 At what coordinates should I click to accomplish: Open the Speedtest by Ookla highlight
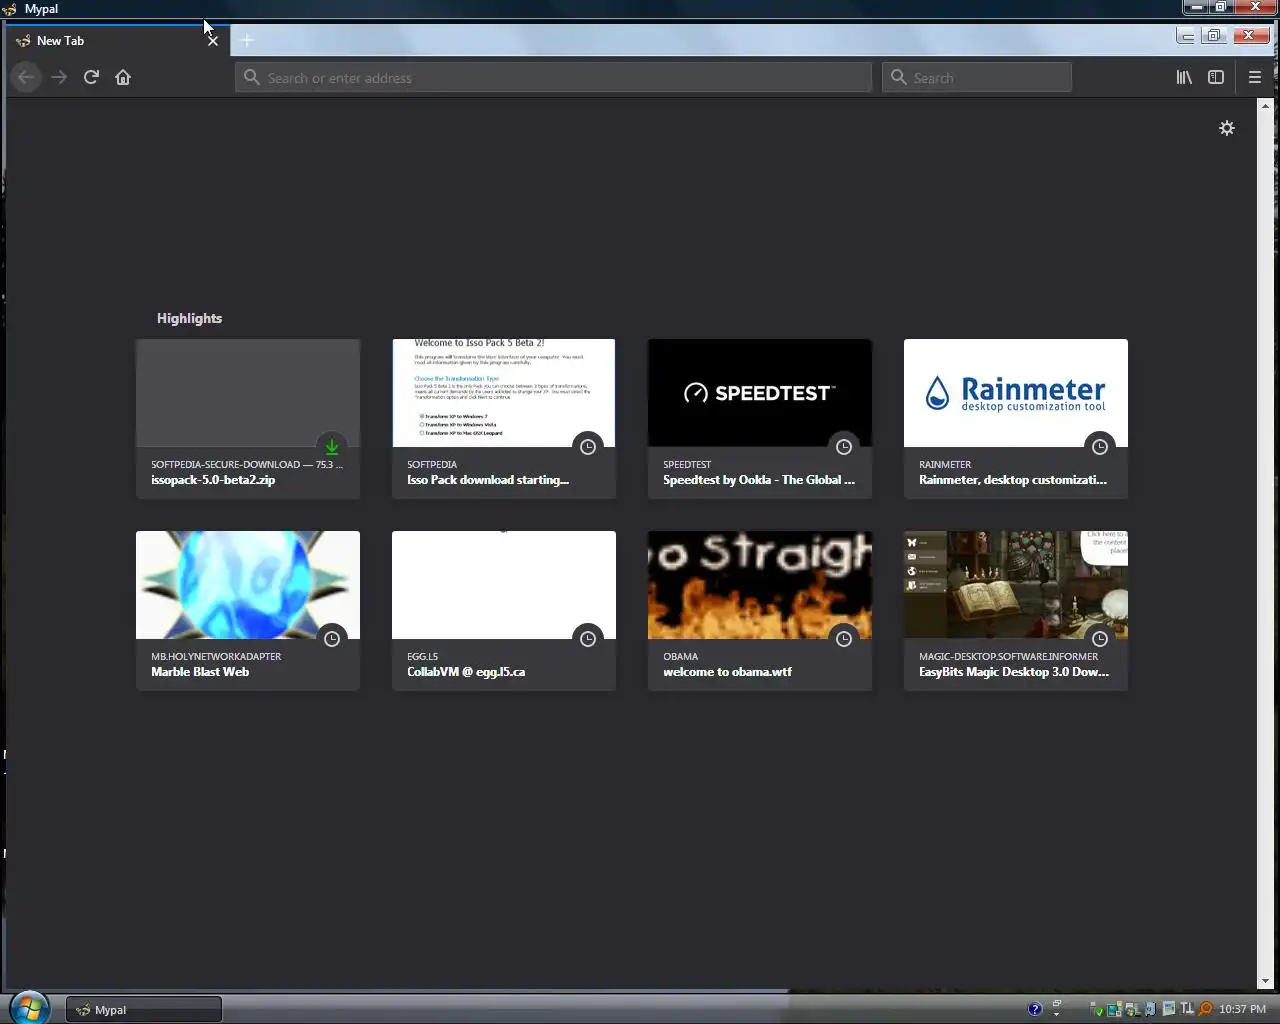click(x=760, y=418)
